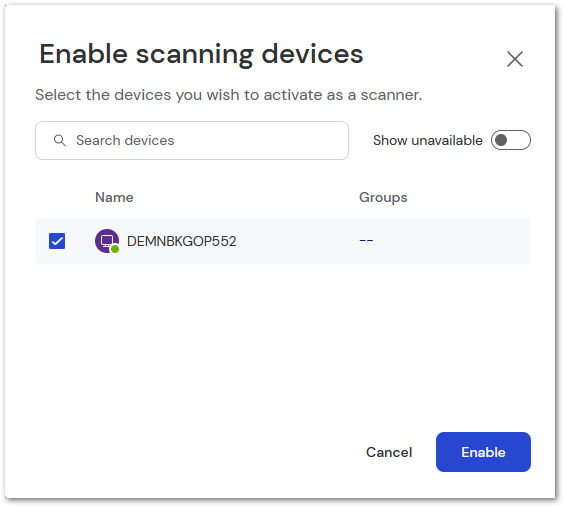Click the instruction text about activating a scanner

click(228, 95)
